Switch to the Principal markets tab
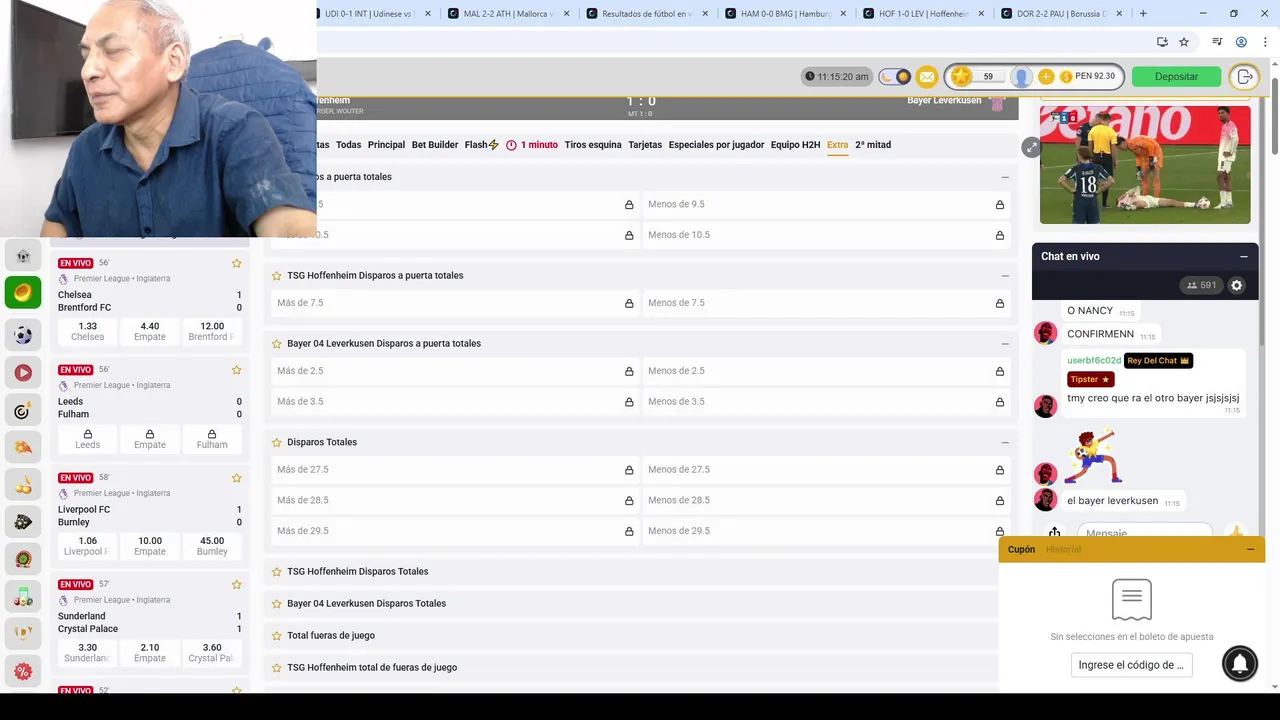 click(x=386, y=145)
